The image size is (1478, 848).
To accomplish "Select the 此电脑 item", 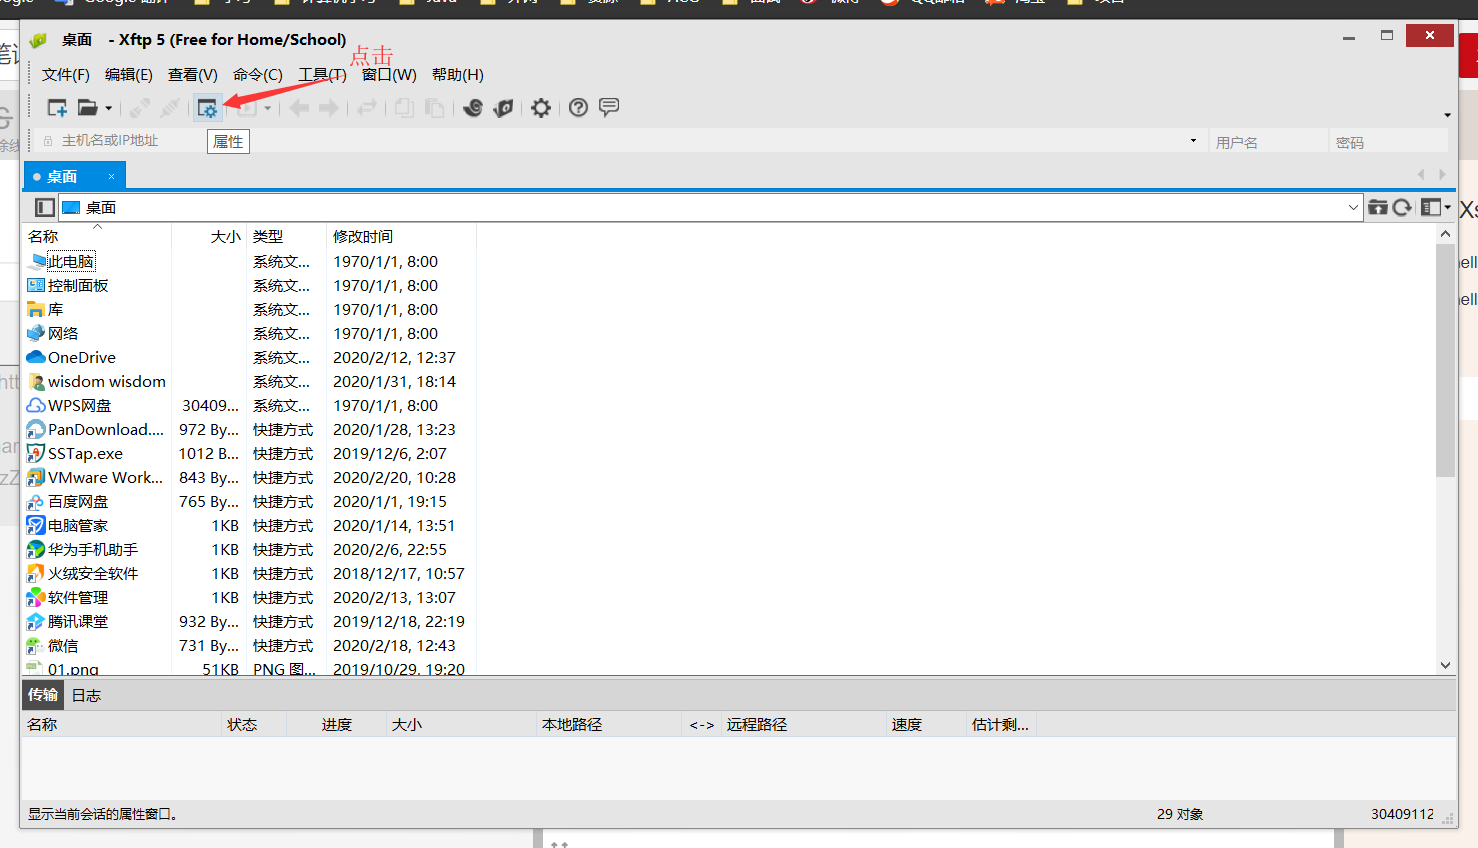I will pyautogui.click(x=71, y=262).
